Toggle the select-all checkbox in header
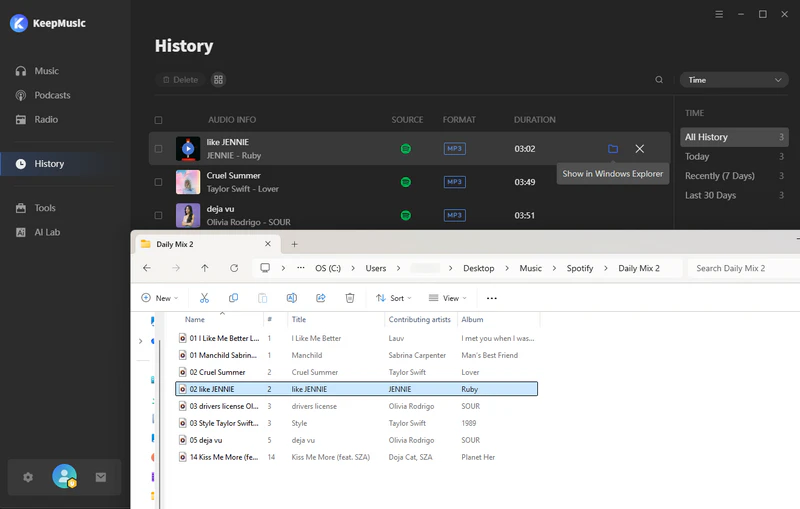 tap(158, 120)
